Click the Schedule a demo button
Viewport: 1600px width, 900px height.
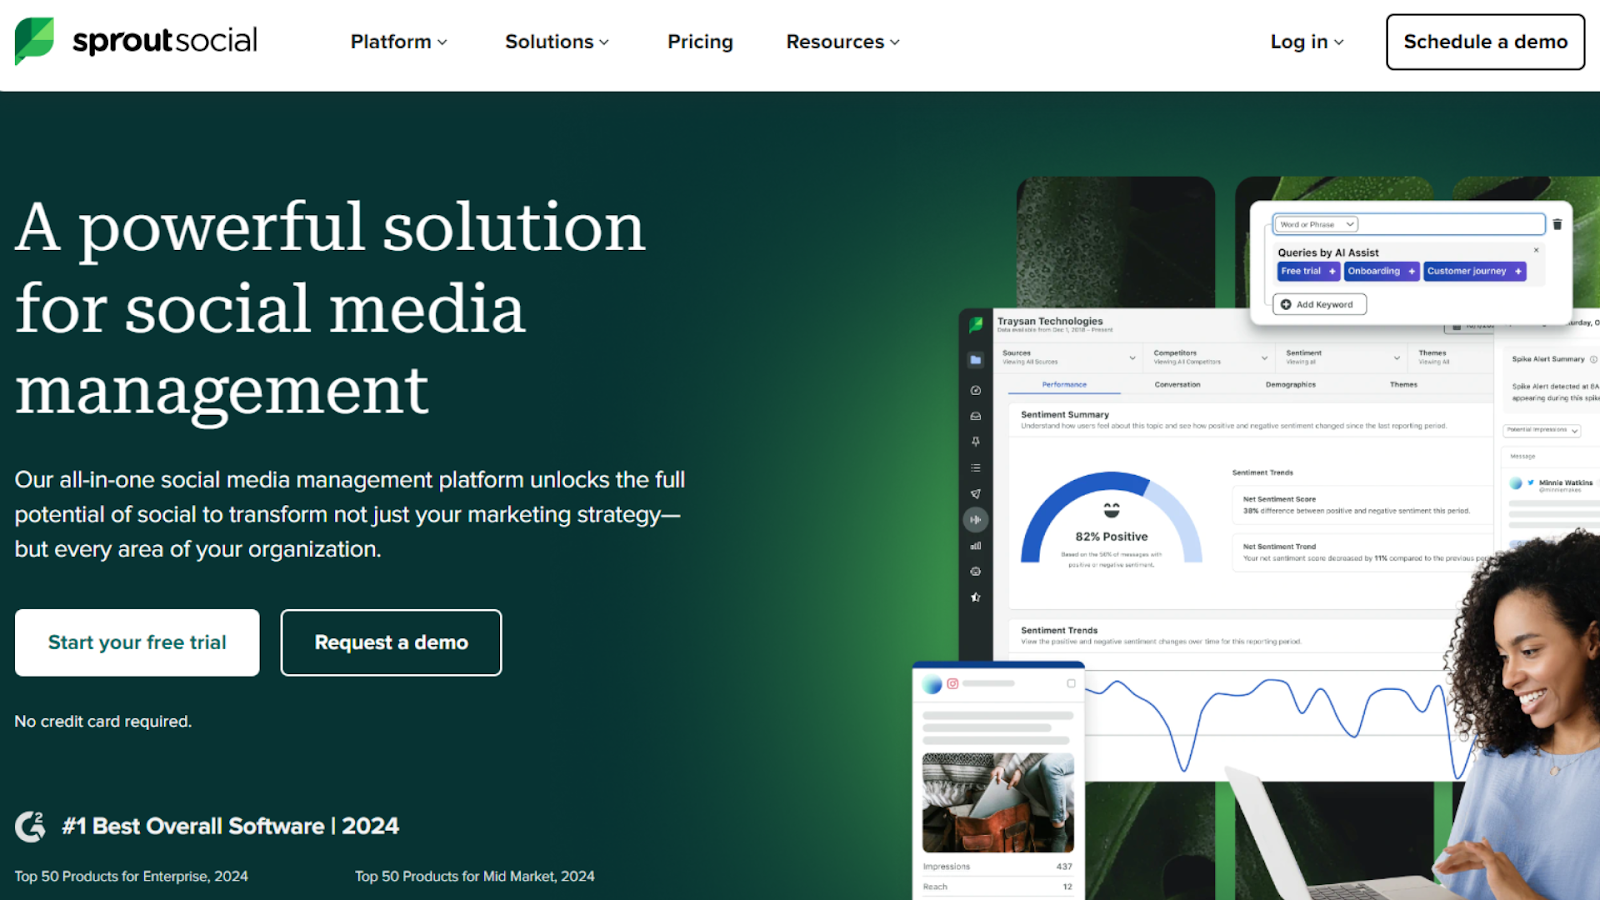pyautogui.click(x=1485, y=42)
